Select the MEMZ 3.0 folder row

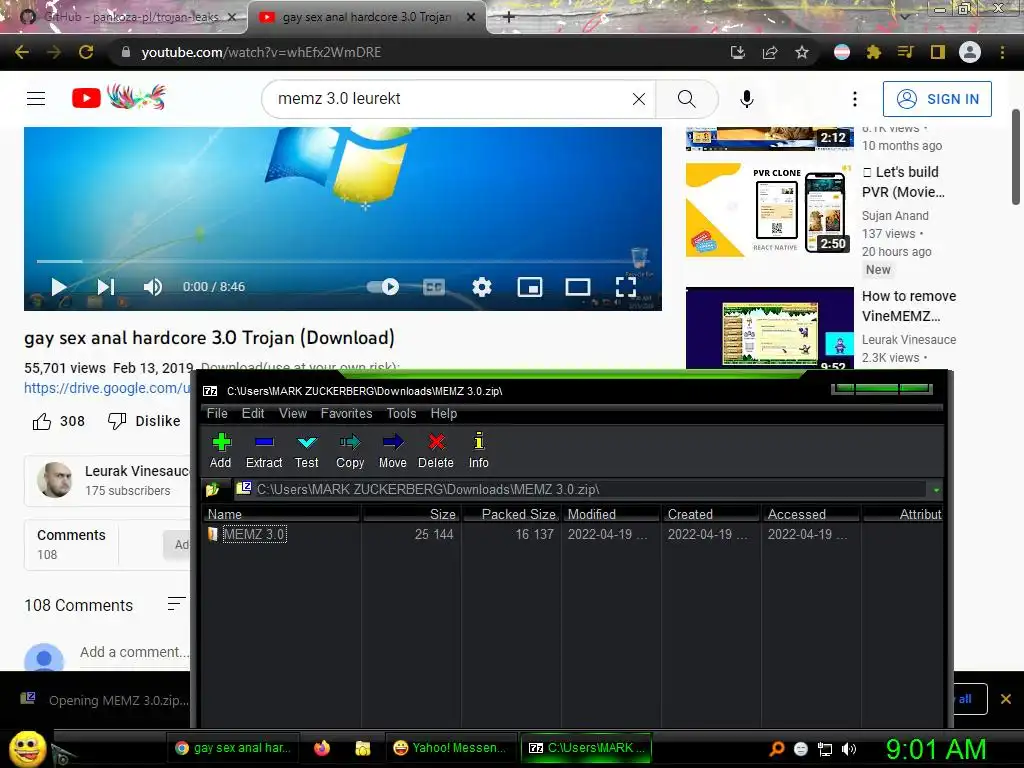click(573, 534)
